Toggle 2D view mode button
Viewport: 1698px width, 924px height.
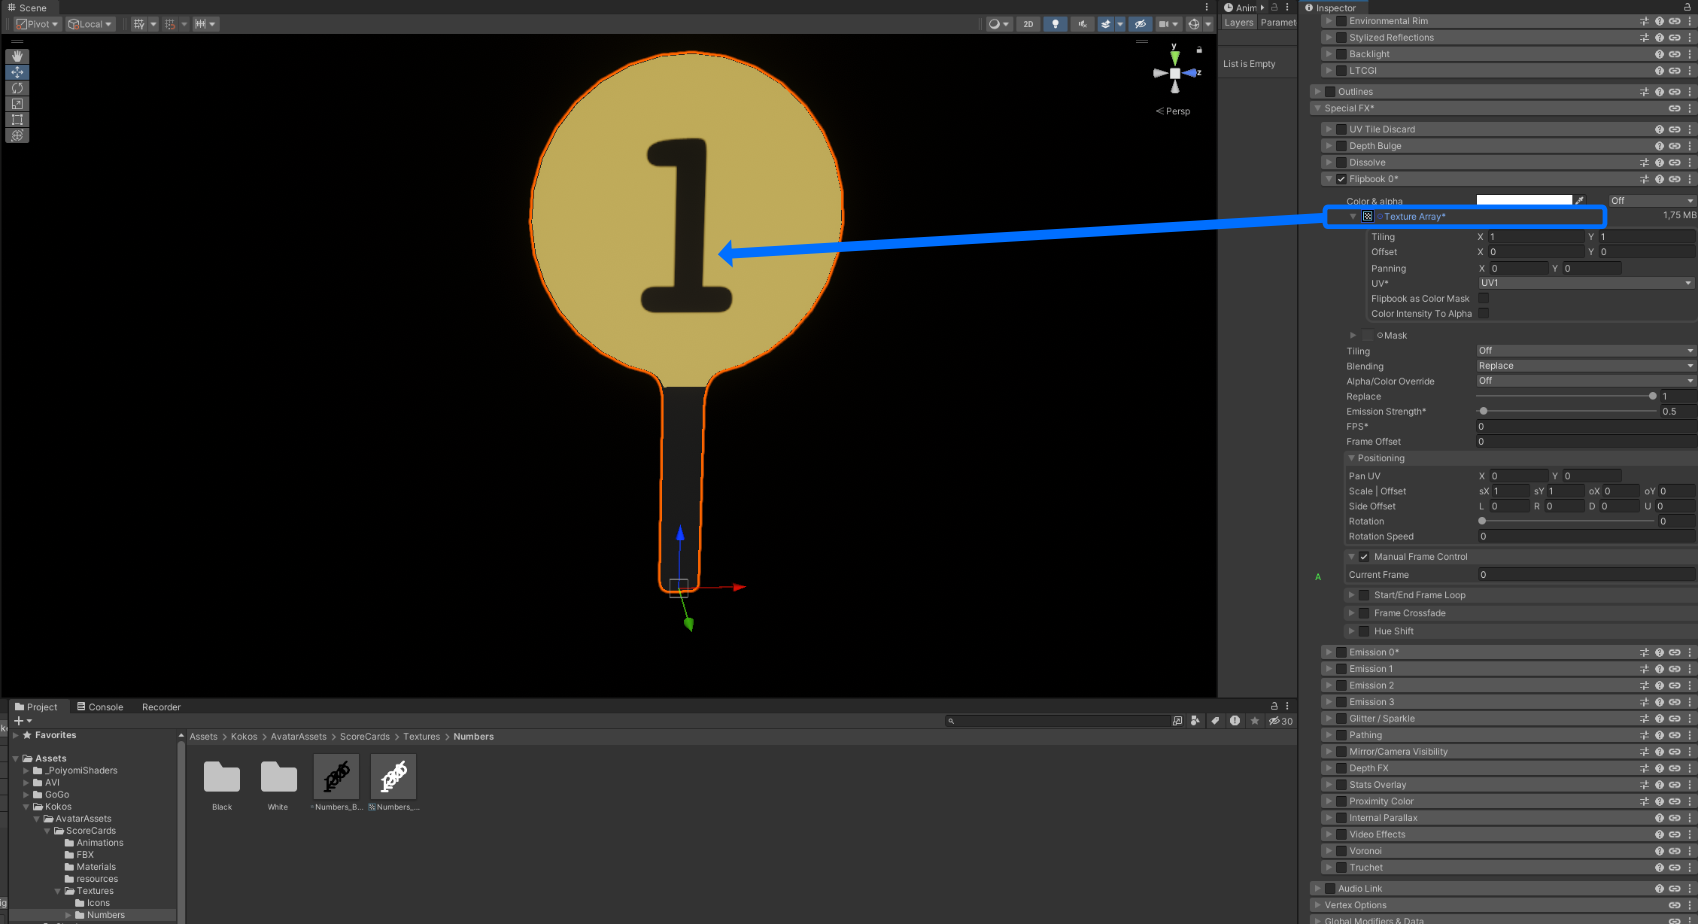pyautogui.click(x=1028, y=24)
